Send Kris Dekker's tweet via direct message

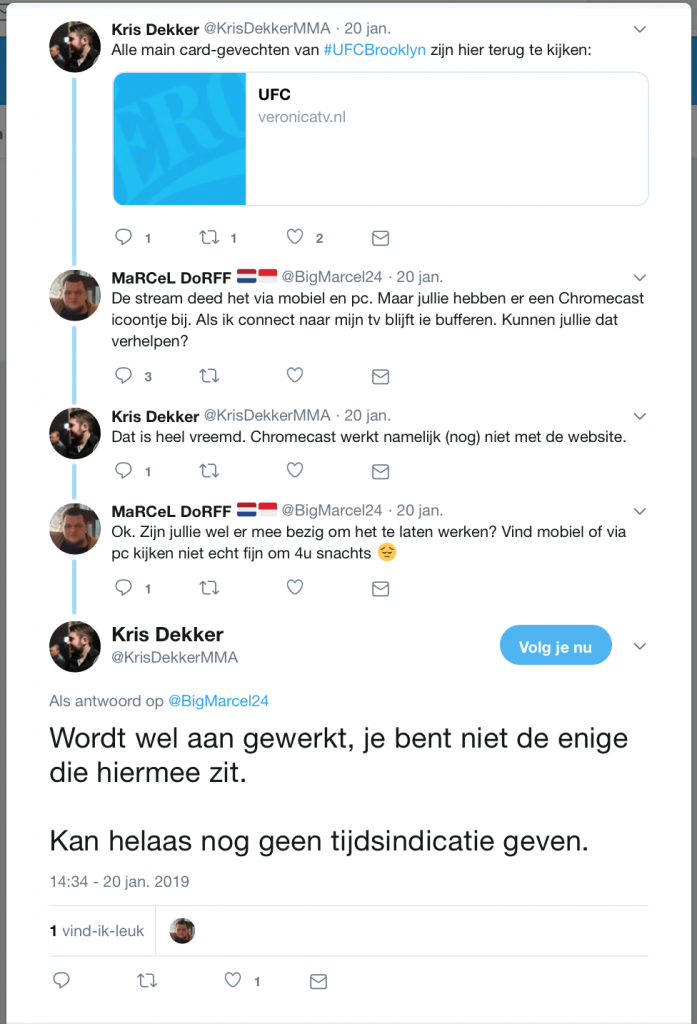pos(380,237)
